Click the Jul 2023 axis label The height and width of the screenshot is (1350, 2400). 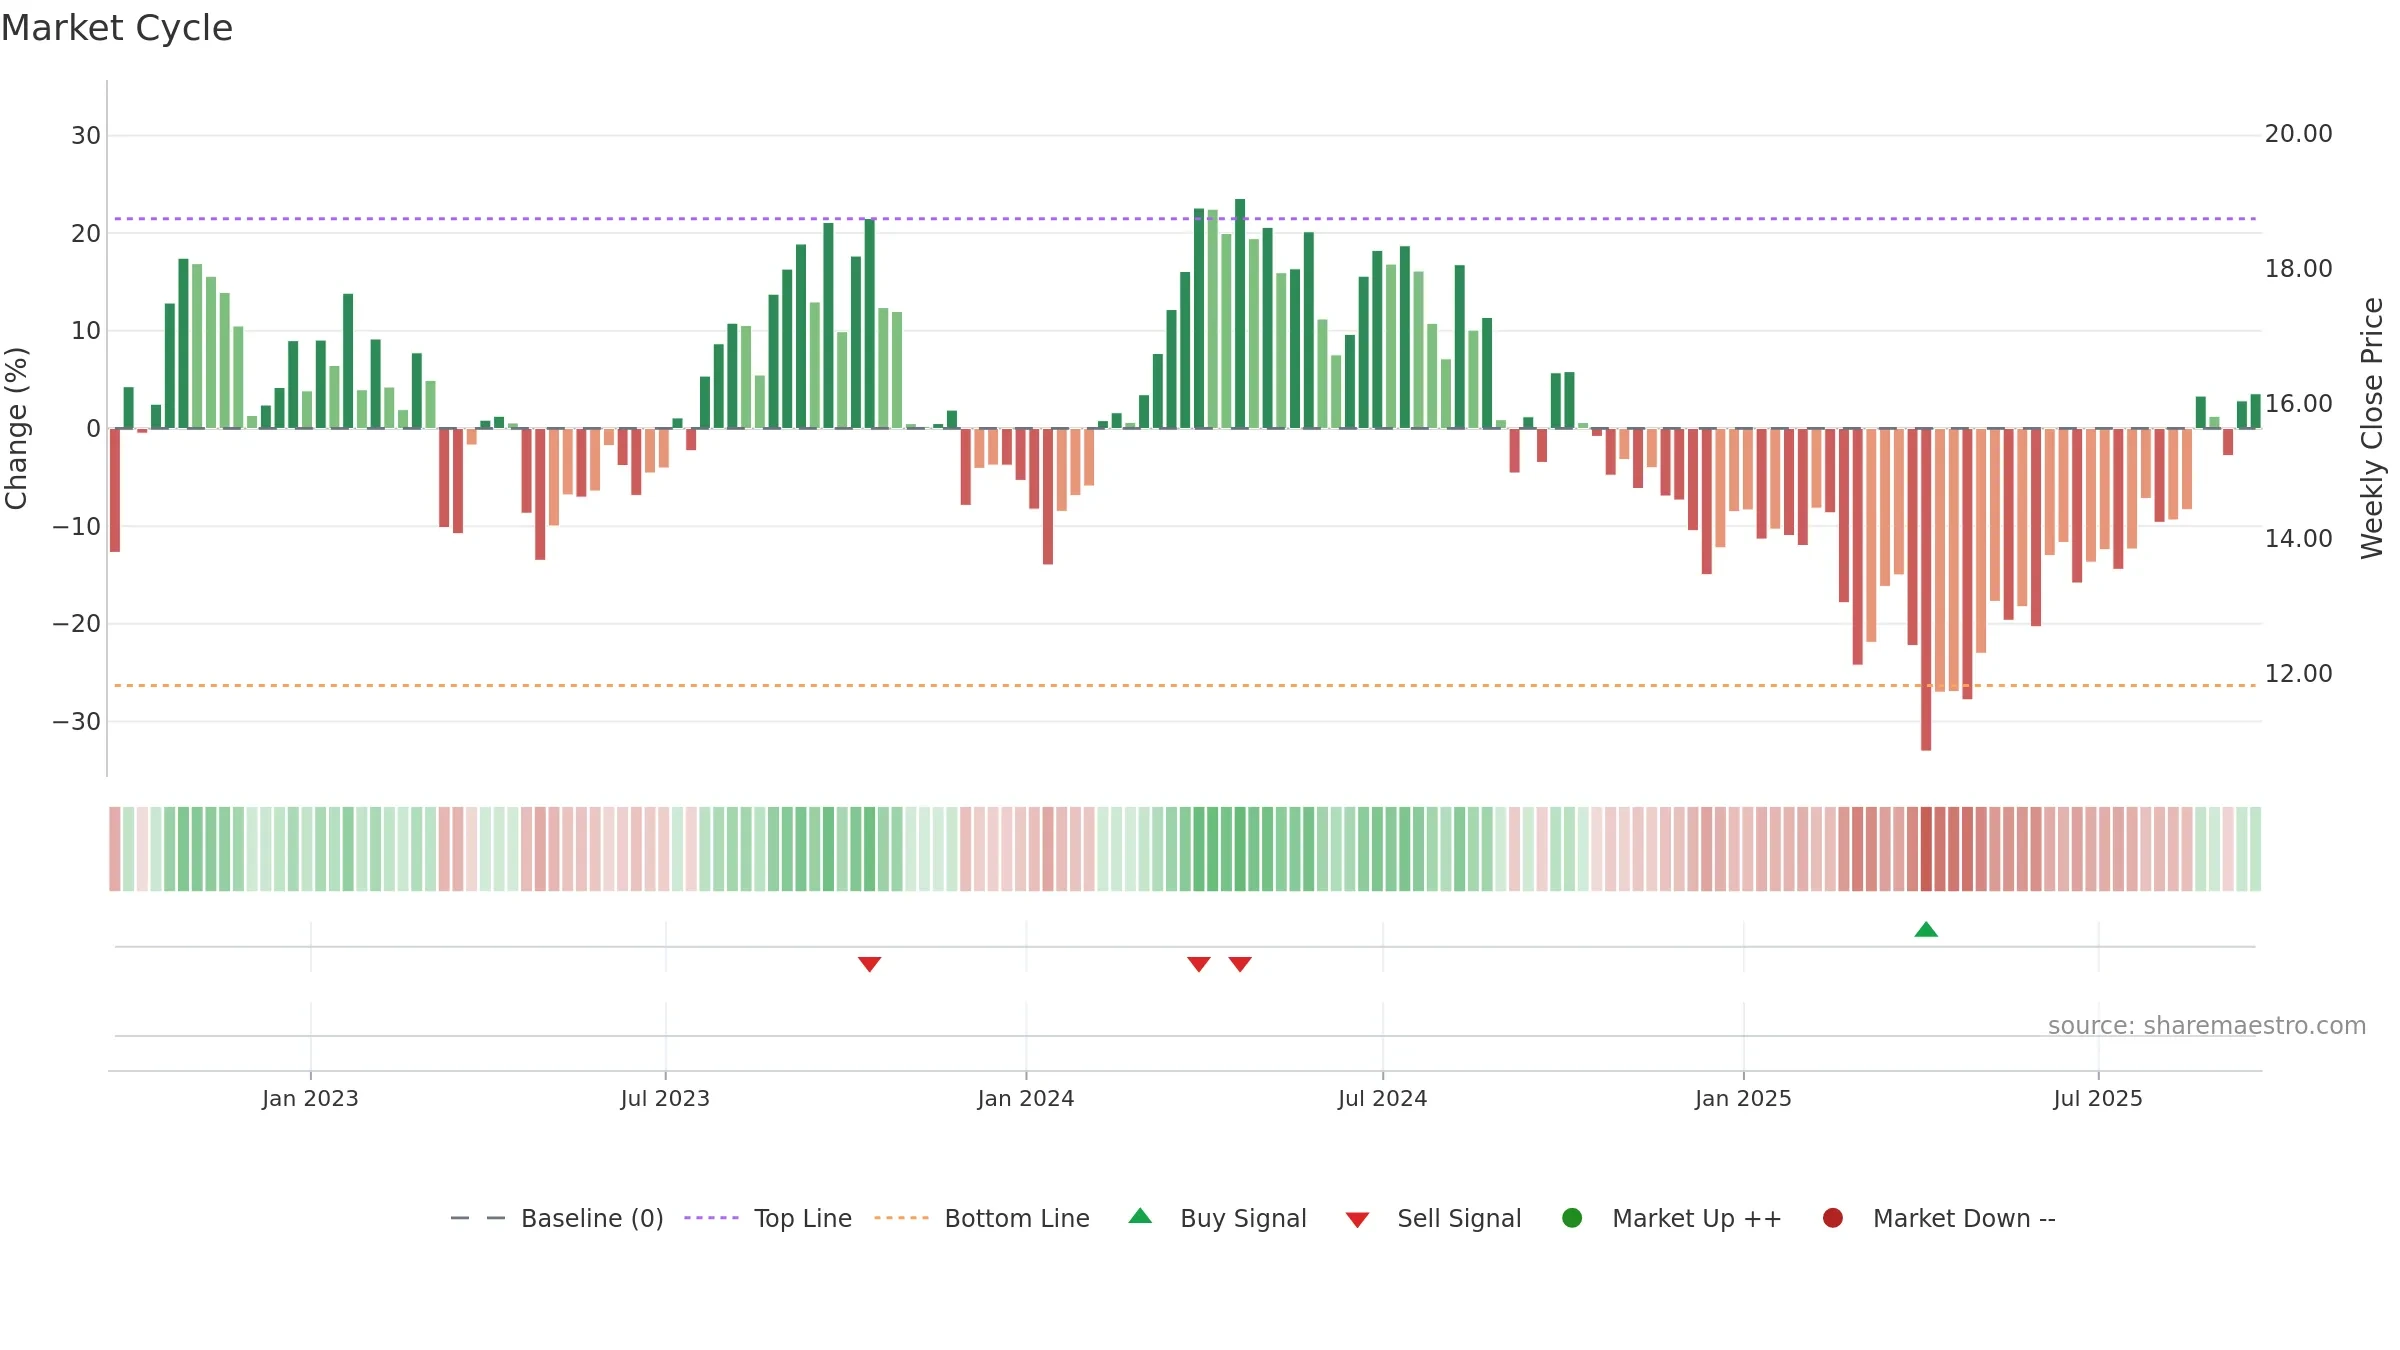665,1099
